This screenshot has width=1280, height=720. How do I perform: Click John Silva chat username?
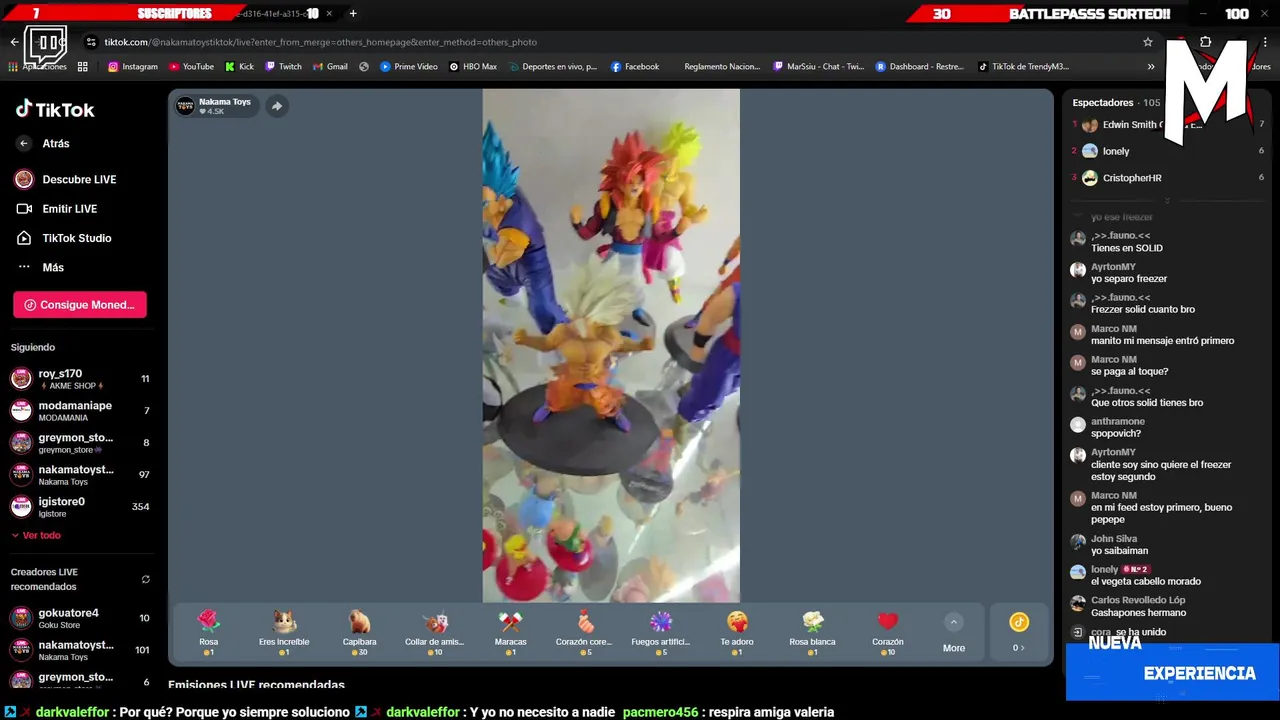tap(1114, 539)
